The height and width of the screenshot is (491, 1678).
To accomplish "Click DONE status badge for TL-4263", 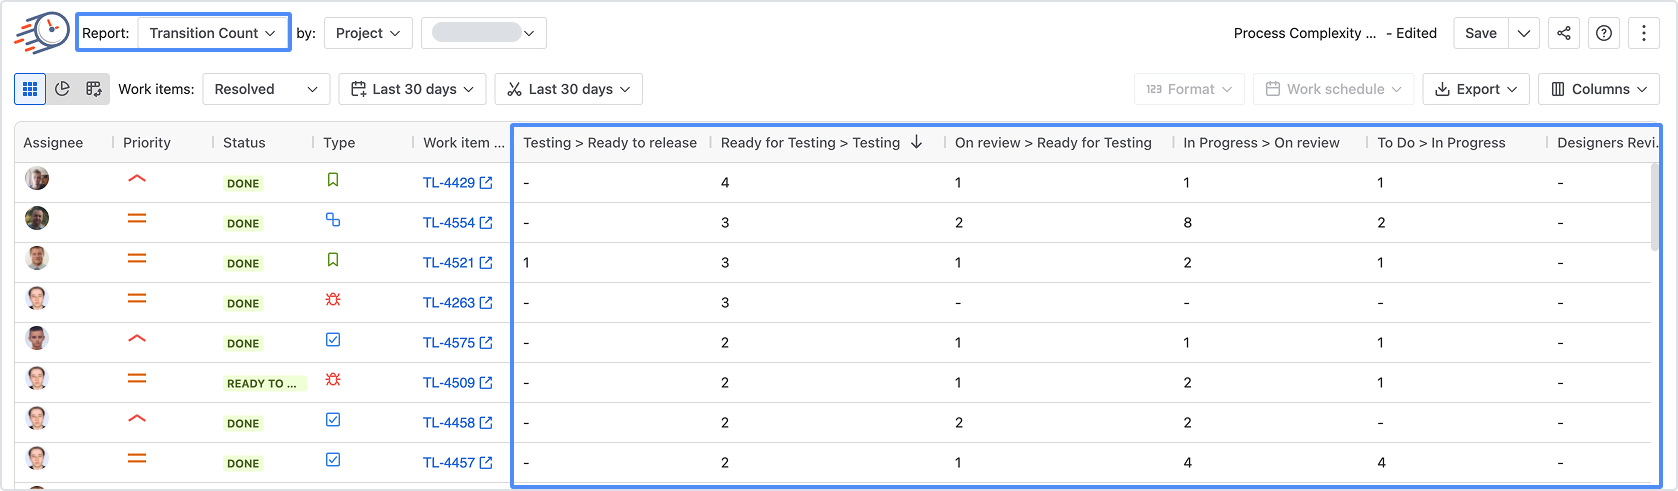I will (x=243, y=304).
